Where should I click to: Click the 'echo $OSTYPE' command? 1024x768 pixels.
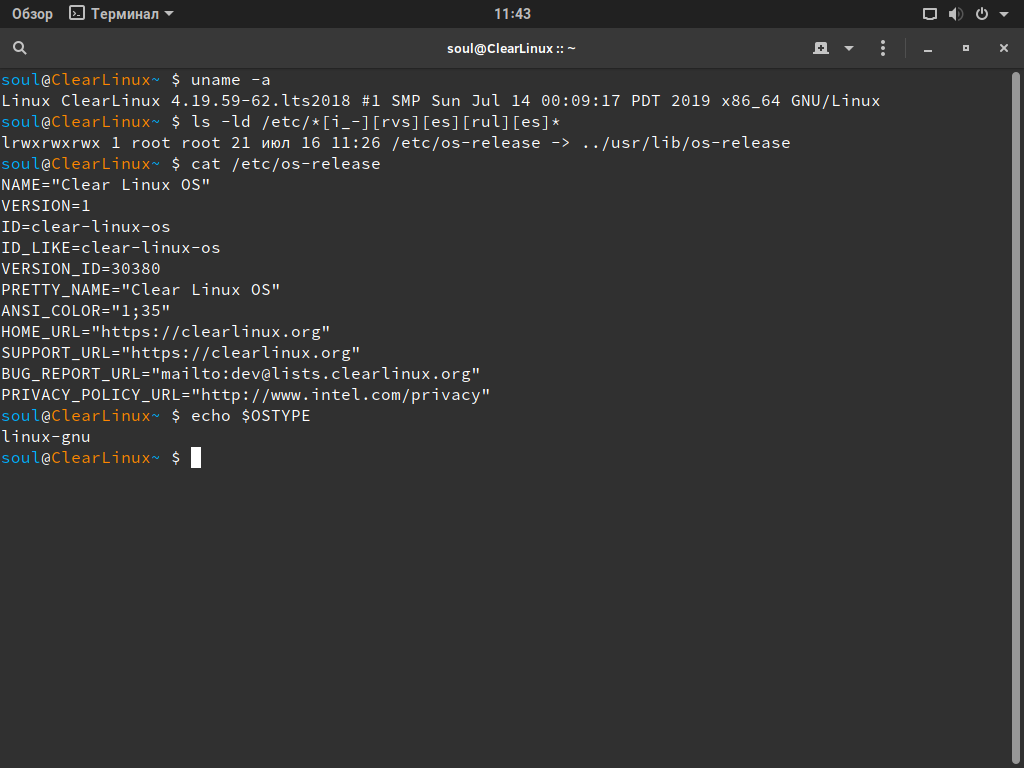(x=251, y=415)
